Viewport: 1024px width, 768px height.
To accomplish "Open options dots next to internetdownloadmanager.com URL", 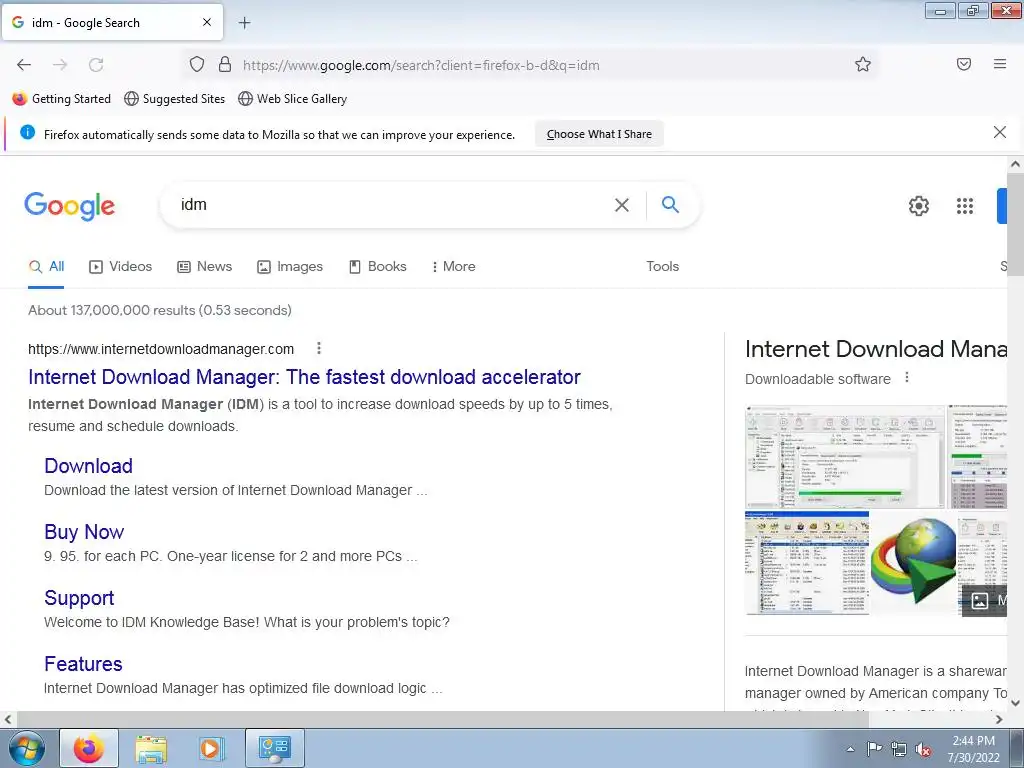I will [319, 349].
